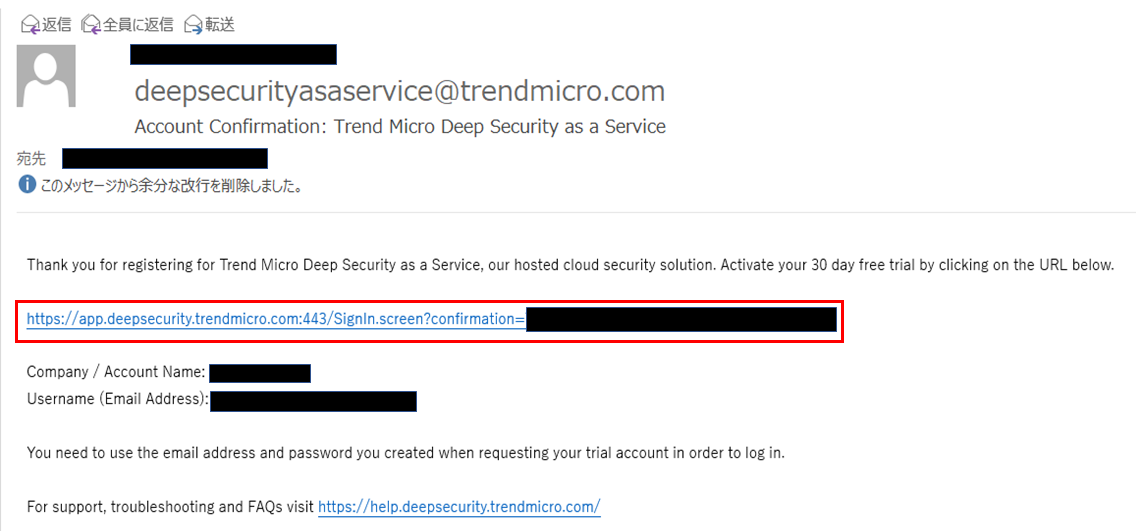Click the redacted username email value

313,401
